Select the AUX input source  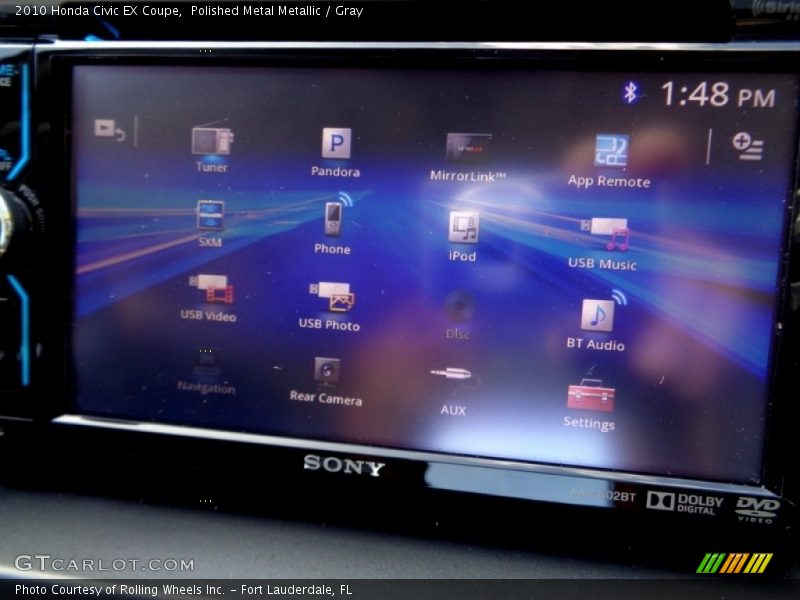453,391
